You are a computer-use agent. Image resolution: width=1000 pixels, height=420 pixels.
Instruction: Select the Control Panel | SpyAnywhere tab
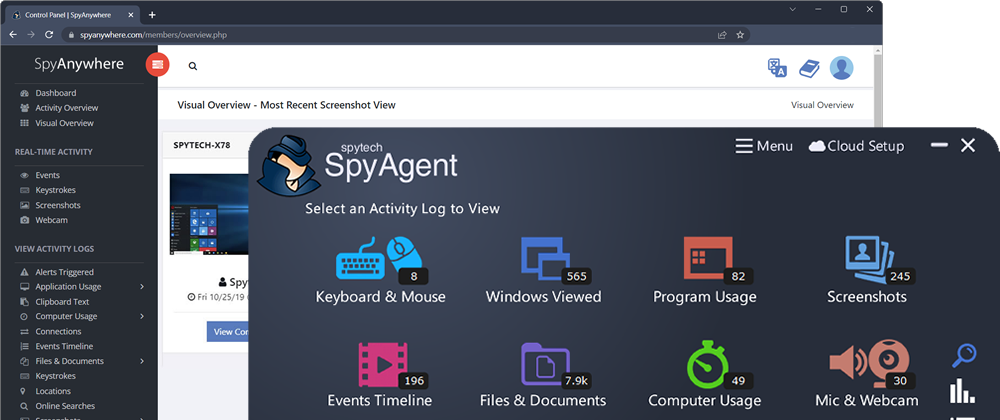tap(75, 15)
